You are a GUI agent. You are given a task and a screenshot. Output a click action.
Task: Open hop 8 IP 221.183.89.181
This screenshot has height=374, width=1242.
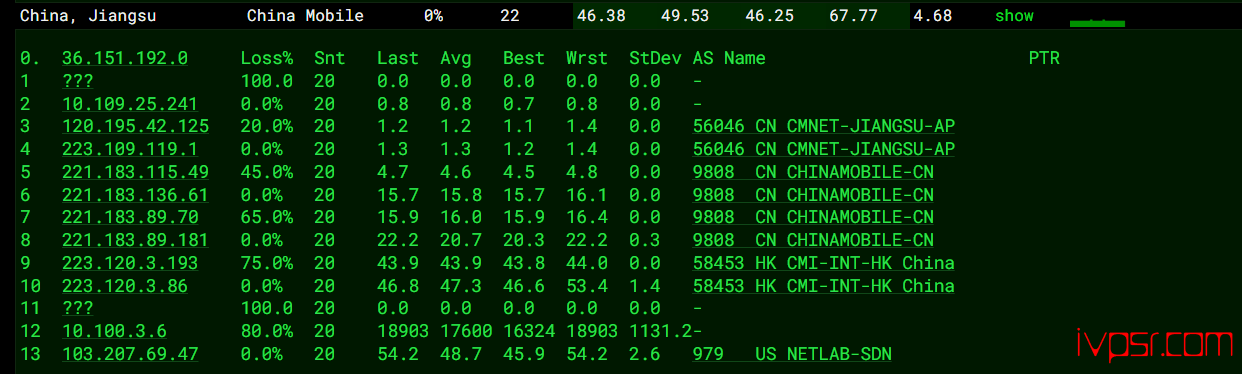(x=135, y=240)
